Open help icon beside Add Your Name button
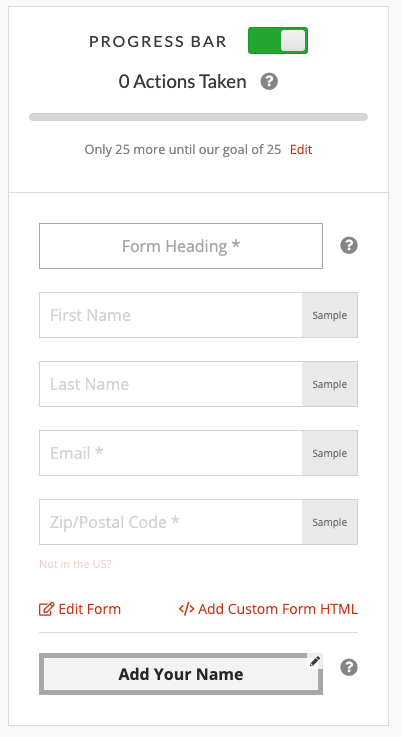Screen dimensions: 402x737 [x=349, y=667]
